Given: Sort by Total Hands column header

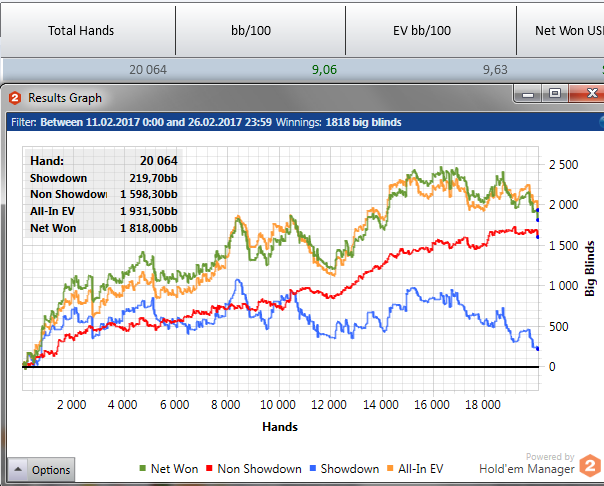Looking at the screenshot, I should click(x=88, y=30).
